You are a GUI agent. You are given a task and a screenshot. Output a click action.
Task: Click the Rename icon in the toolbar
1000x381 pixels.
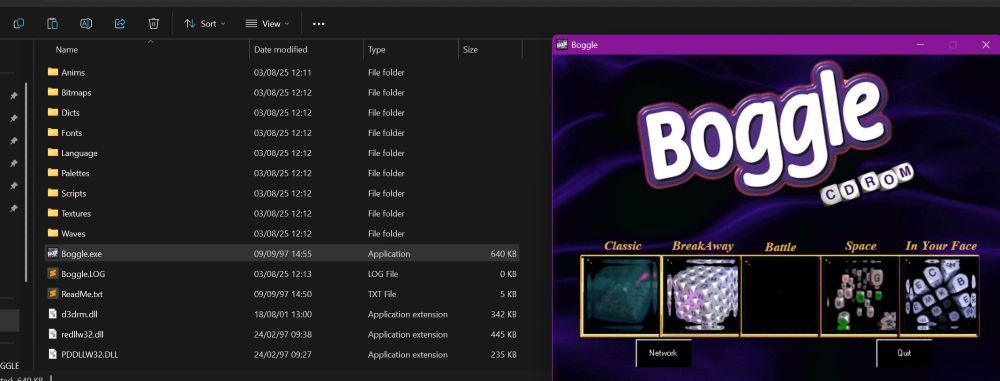tap(86, 24)
